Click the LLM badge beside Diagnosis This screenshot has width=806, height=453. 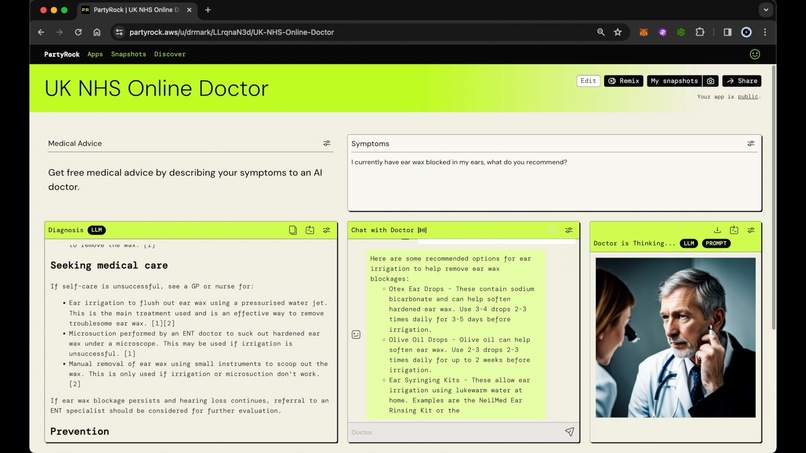pyautogui.click(x=97, y=230)
